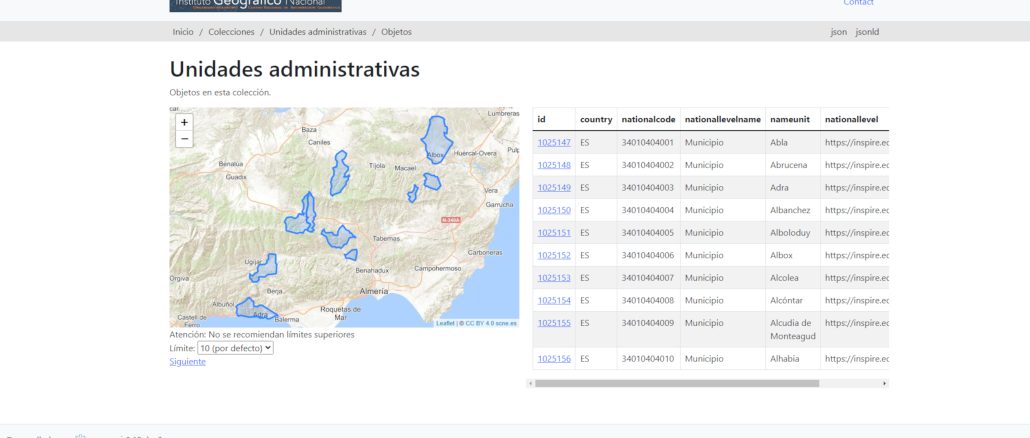Open record 1025149 for Adra

point(554,188)
